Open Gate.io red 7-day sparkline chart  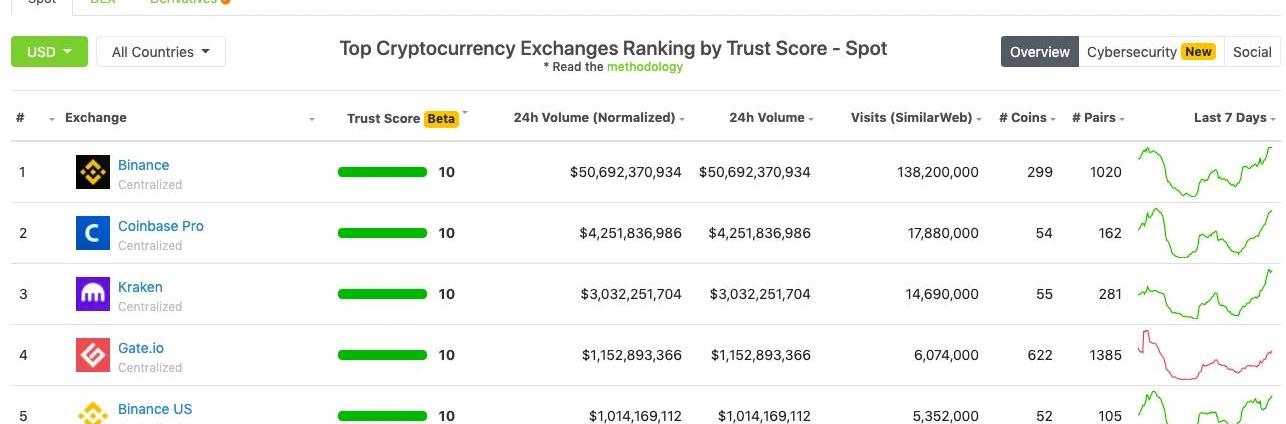[1205, 355]
